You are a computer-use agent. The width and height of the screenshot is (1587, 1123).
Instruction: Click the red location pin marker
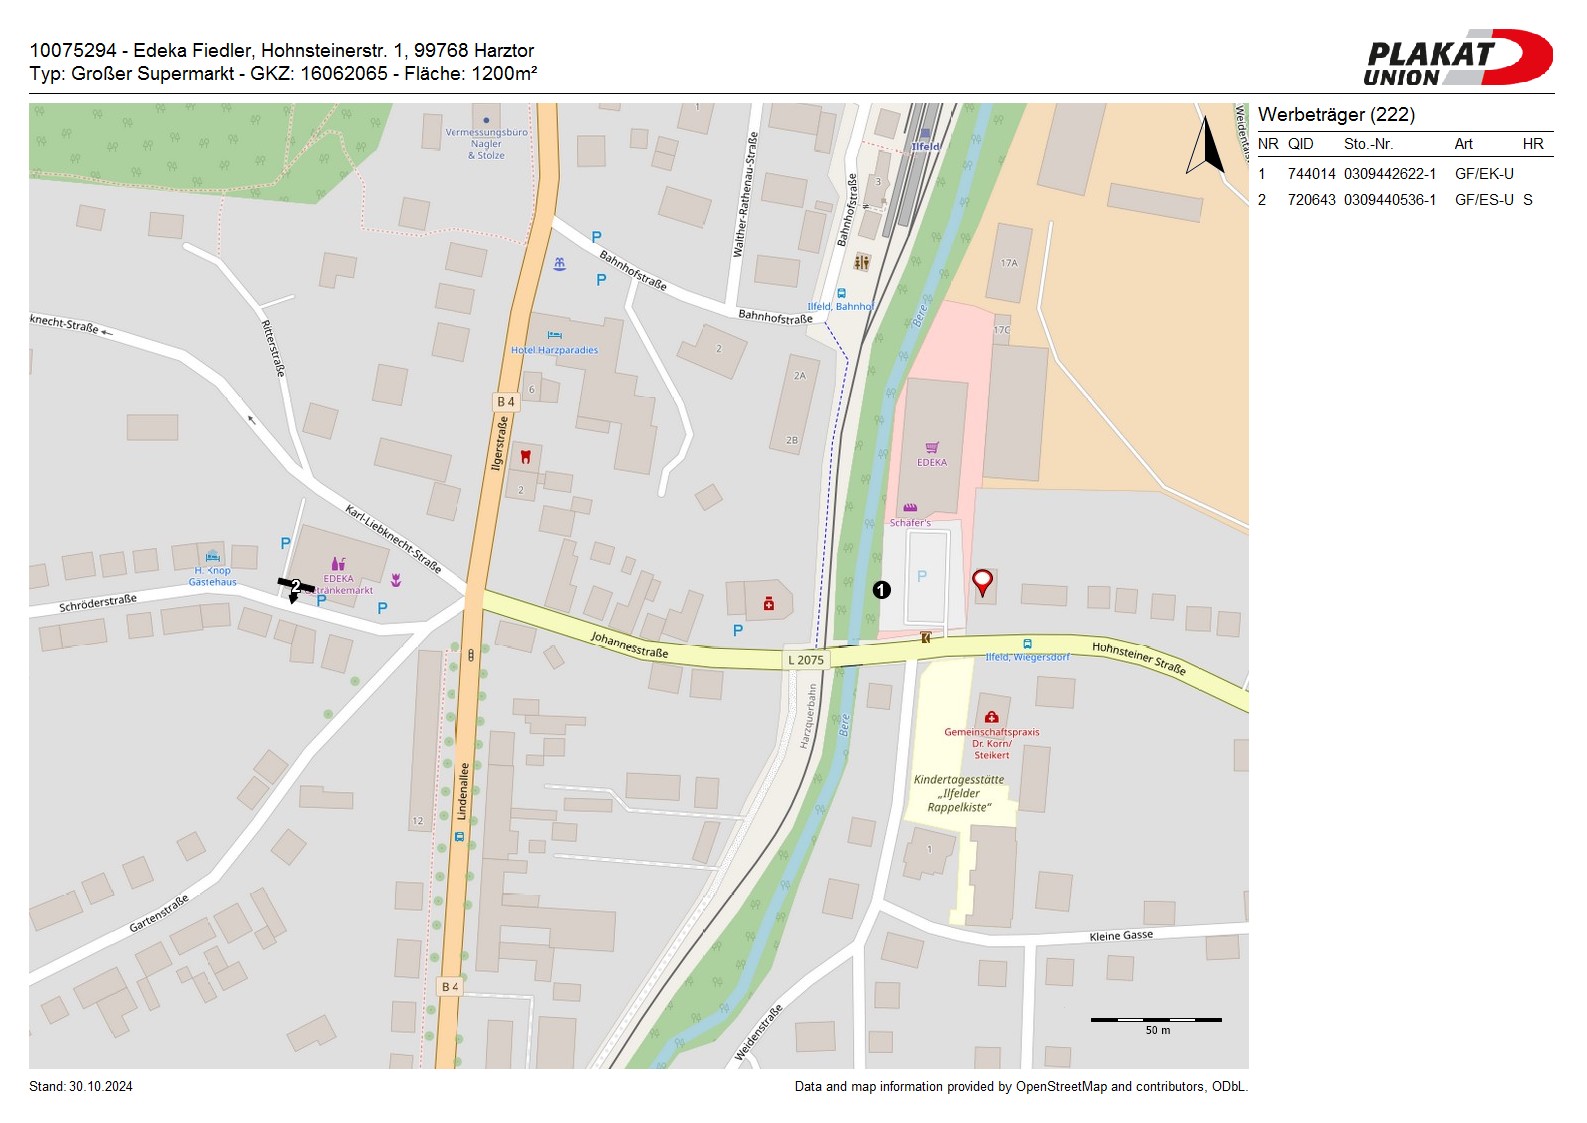[x=982, y=582]
